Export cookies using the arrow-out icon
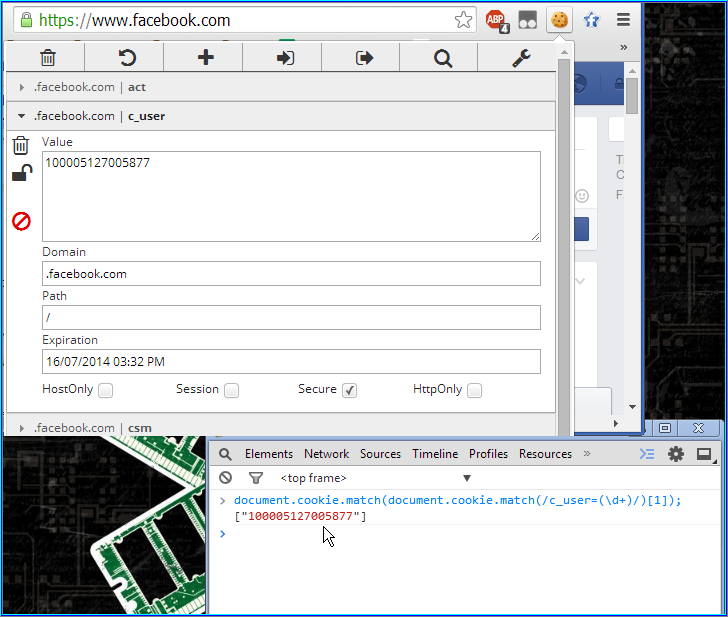728x617 pixels. [364, 58]
